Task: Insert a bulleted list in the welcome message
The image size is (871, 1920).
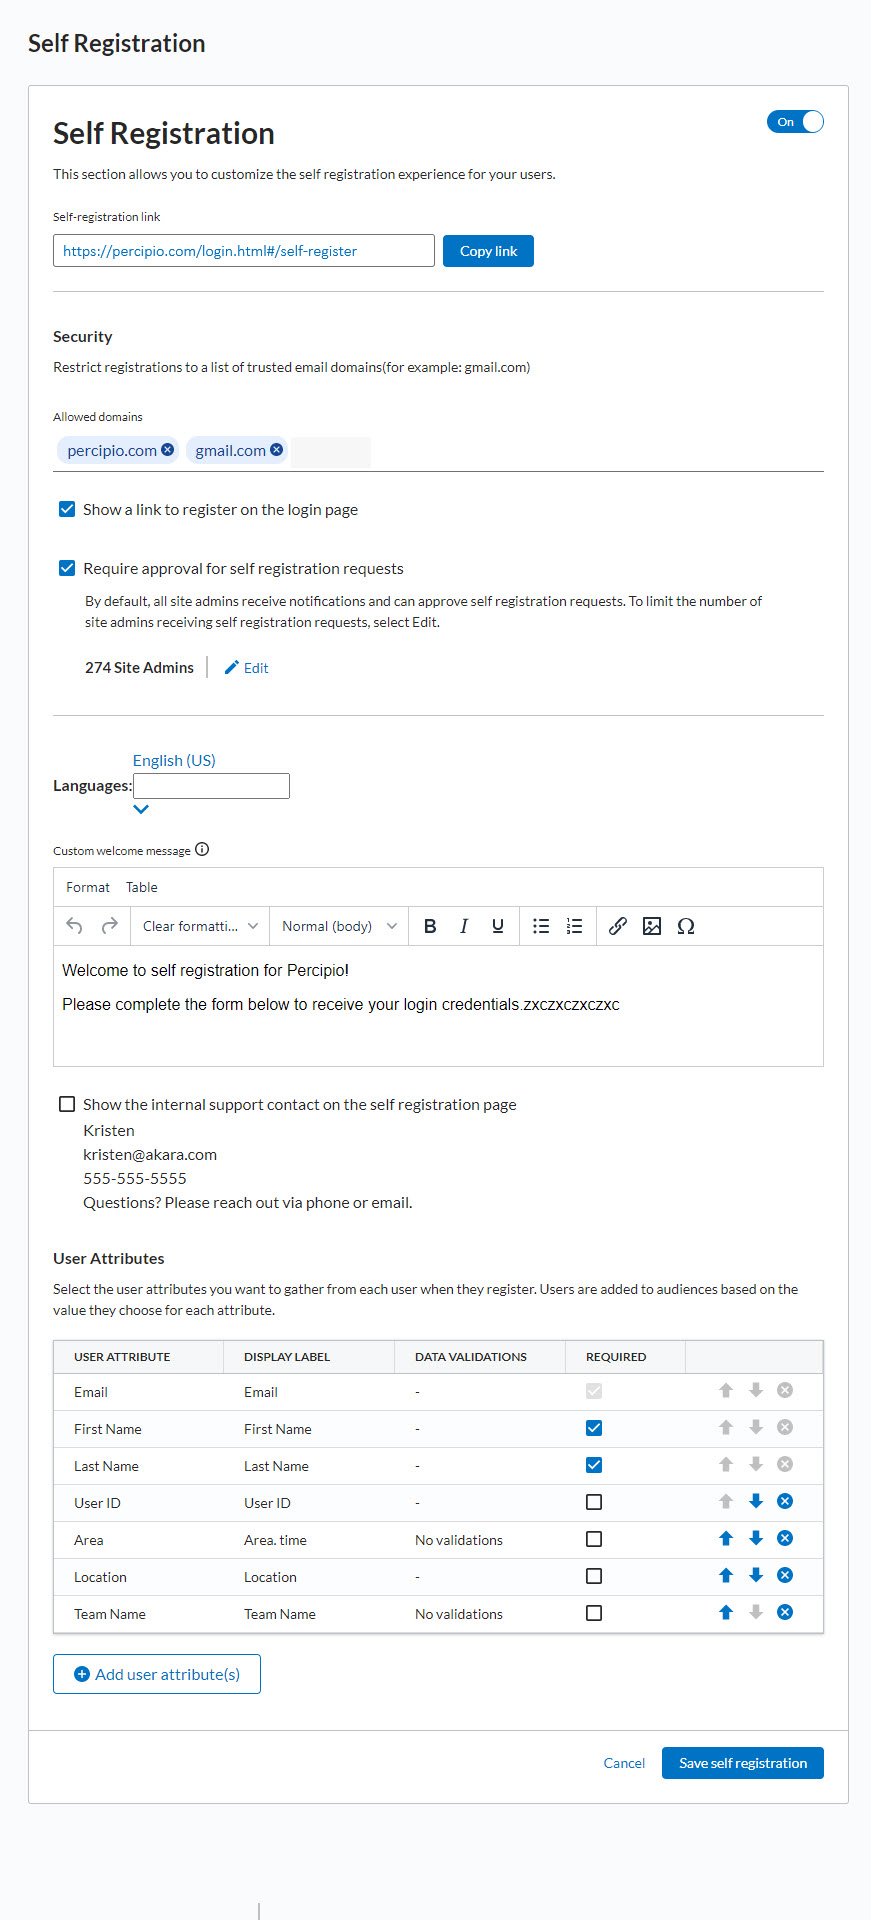Action: coord(541,926)
